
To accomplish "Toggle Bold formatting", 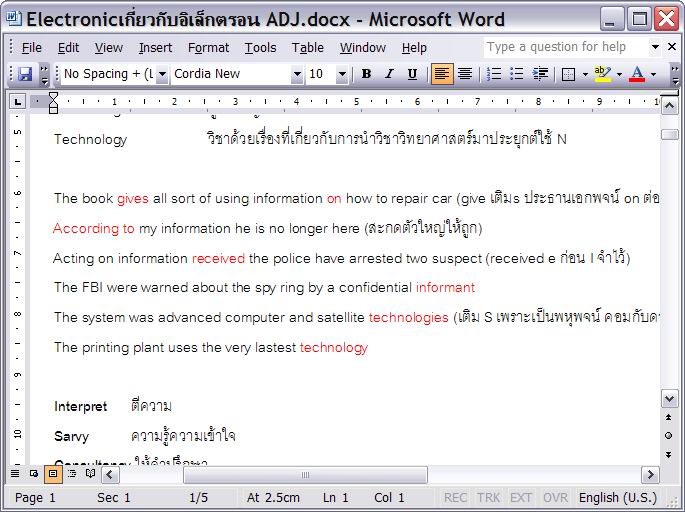I will 366,74.
